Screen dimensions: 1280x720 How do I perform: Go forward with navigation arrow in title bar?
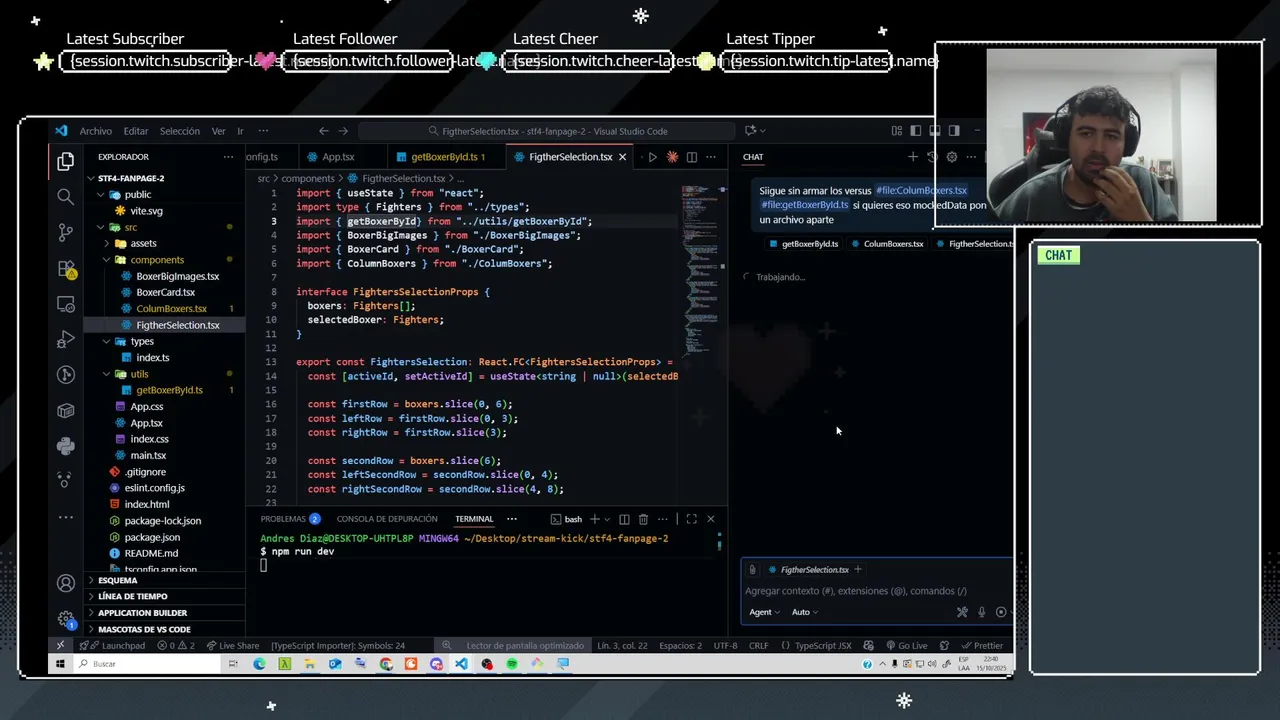coord(343,131)
